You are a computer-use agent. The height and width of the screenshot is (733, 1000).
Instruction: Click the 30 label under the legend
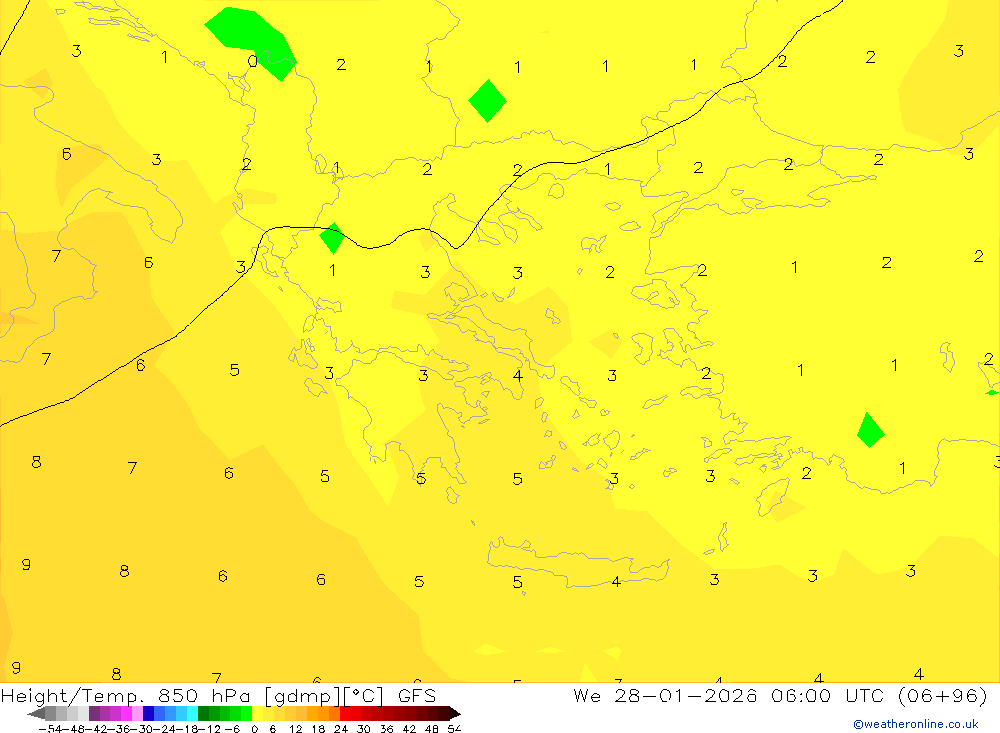pyautogui.click(x=364, y=729)
